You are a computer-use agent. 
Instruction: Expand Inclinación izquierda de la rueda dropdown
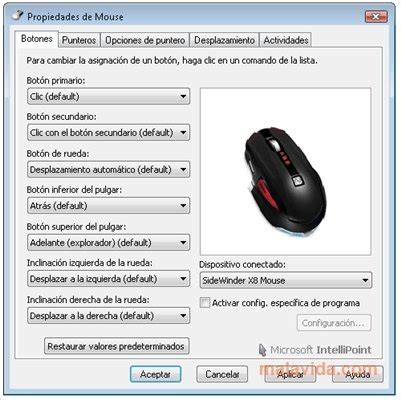coord(109,279)
